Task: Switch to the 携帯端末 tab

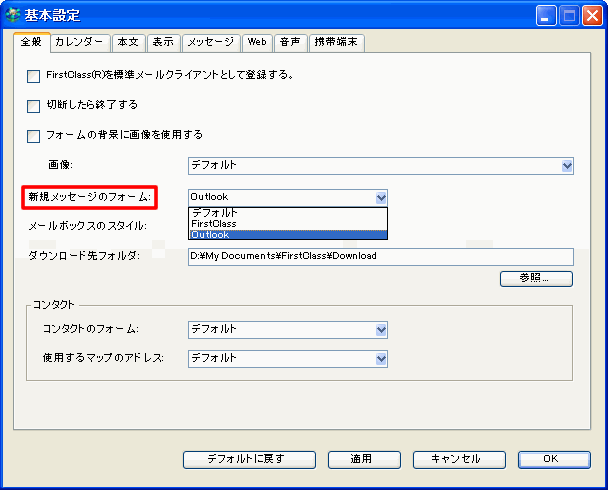Action: (336, 42)
